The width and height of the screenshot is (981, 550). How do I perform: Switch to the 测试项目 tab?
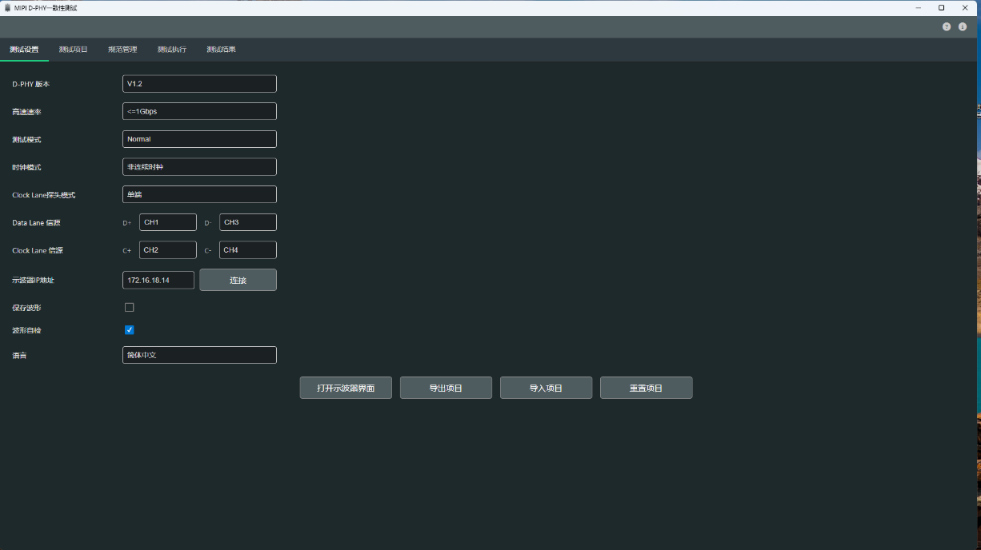coord(73,49)
